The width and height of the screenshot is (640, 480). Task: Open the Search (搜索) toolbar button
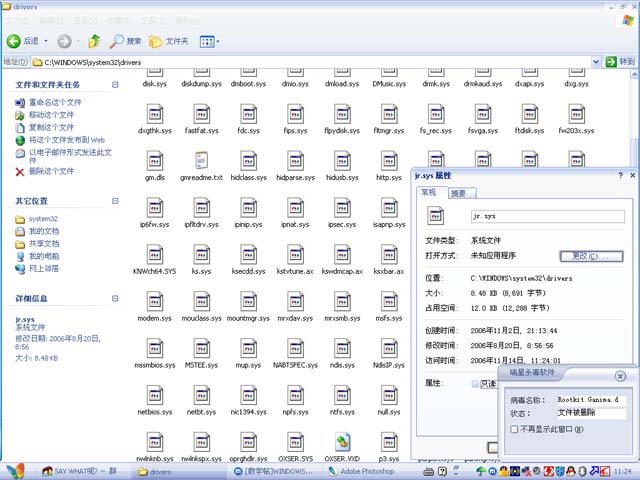tap(125, 41)
